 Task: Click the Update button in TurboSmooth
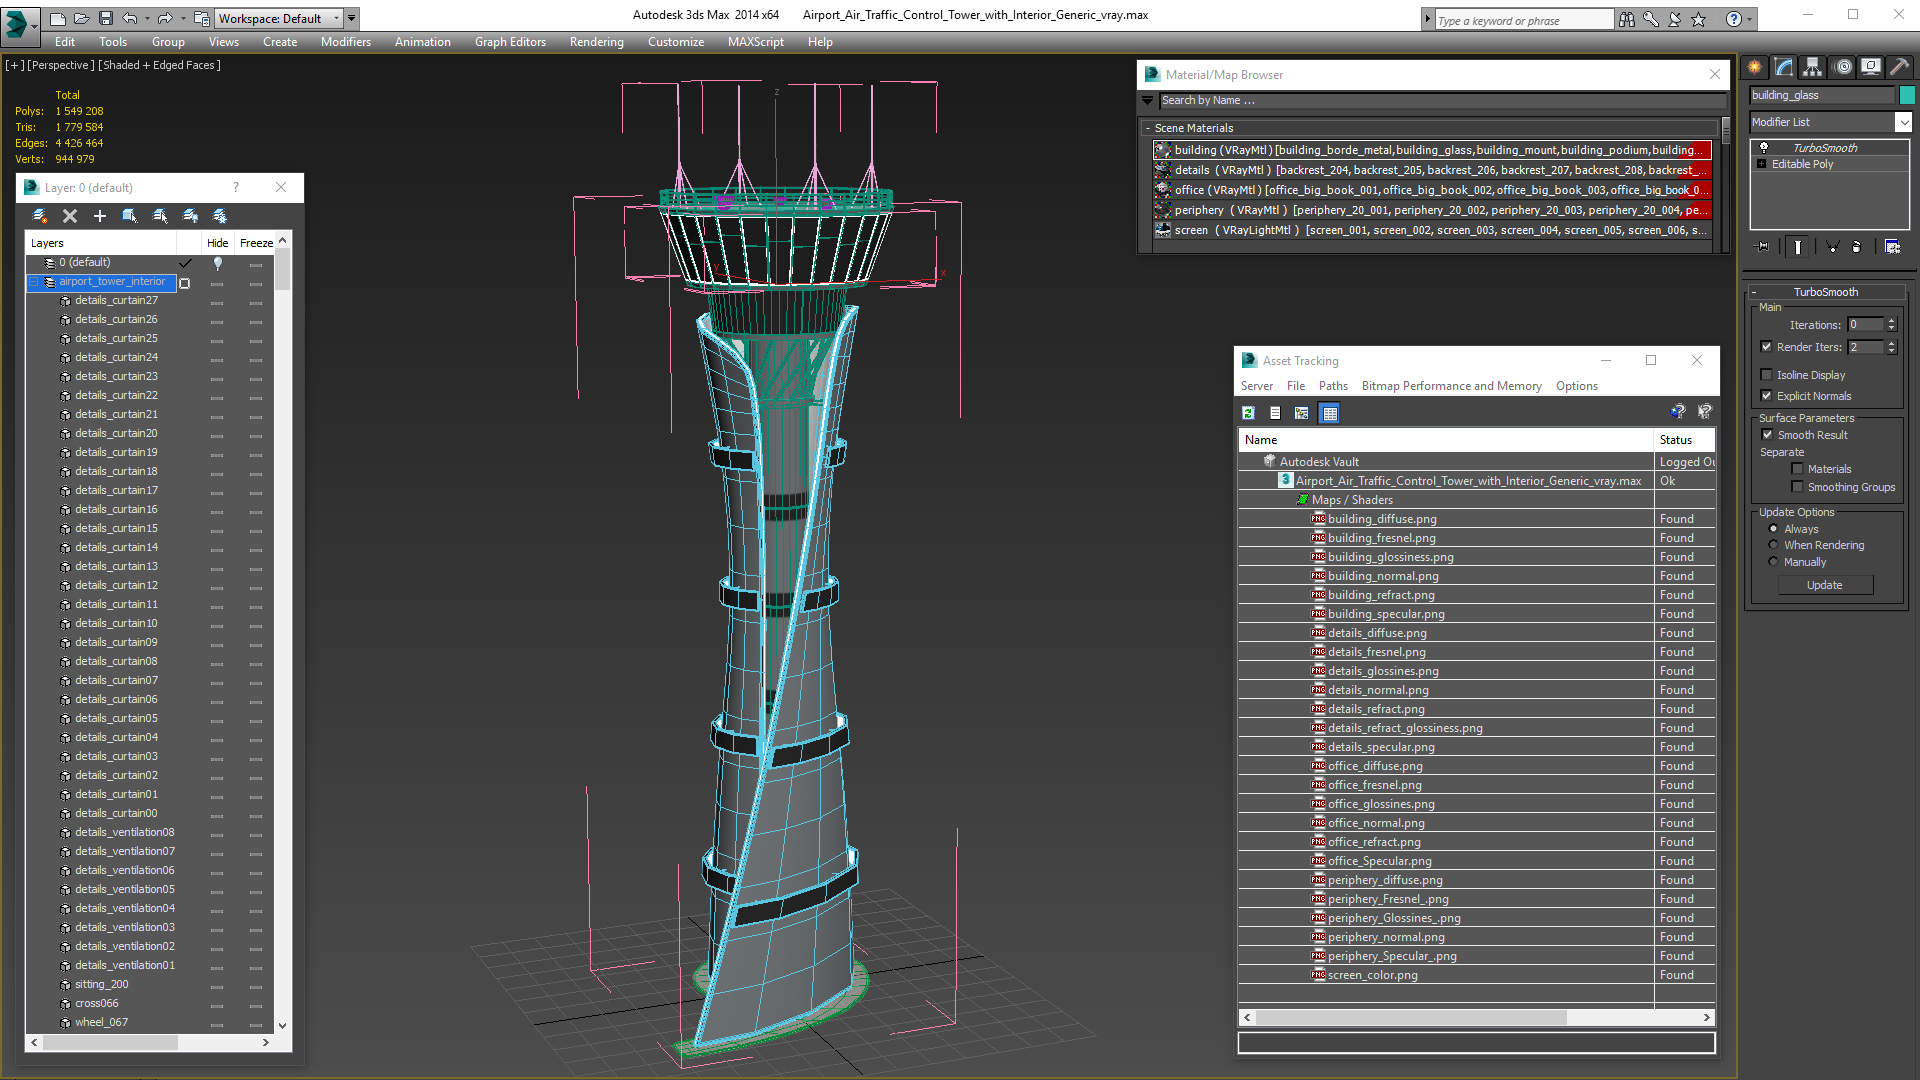tap(1824, 585)
